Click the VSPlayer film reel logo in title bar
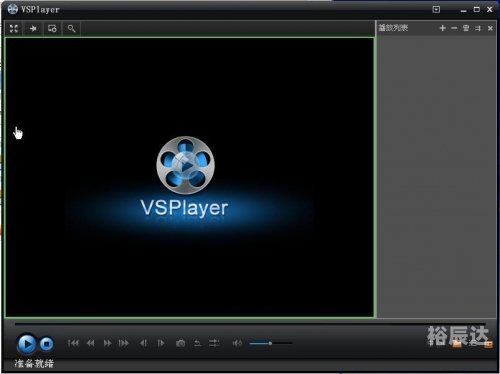The image size is (500, 374). click(x=13, y=9)
